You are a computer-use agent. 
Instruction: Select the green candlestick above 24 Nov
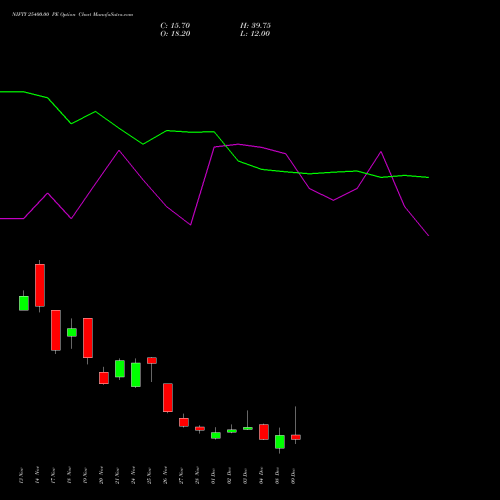point(136,375)
